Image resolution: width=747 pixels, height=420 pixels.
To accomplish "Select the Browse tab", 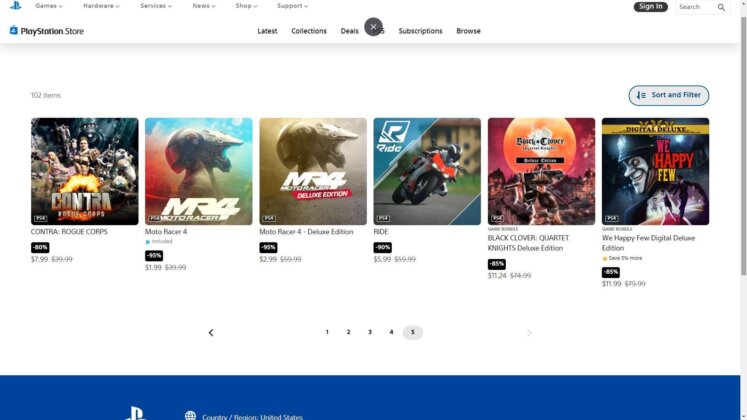I will tap(468, 31).
